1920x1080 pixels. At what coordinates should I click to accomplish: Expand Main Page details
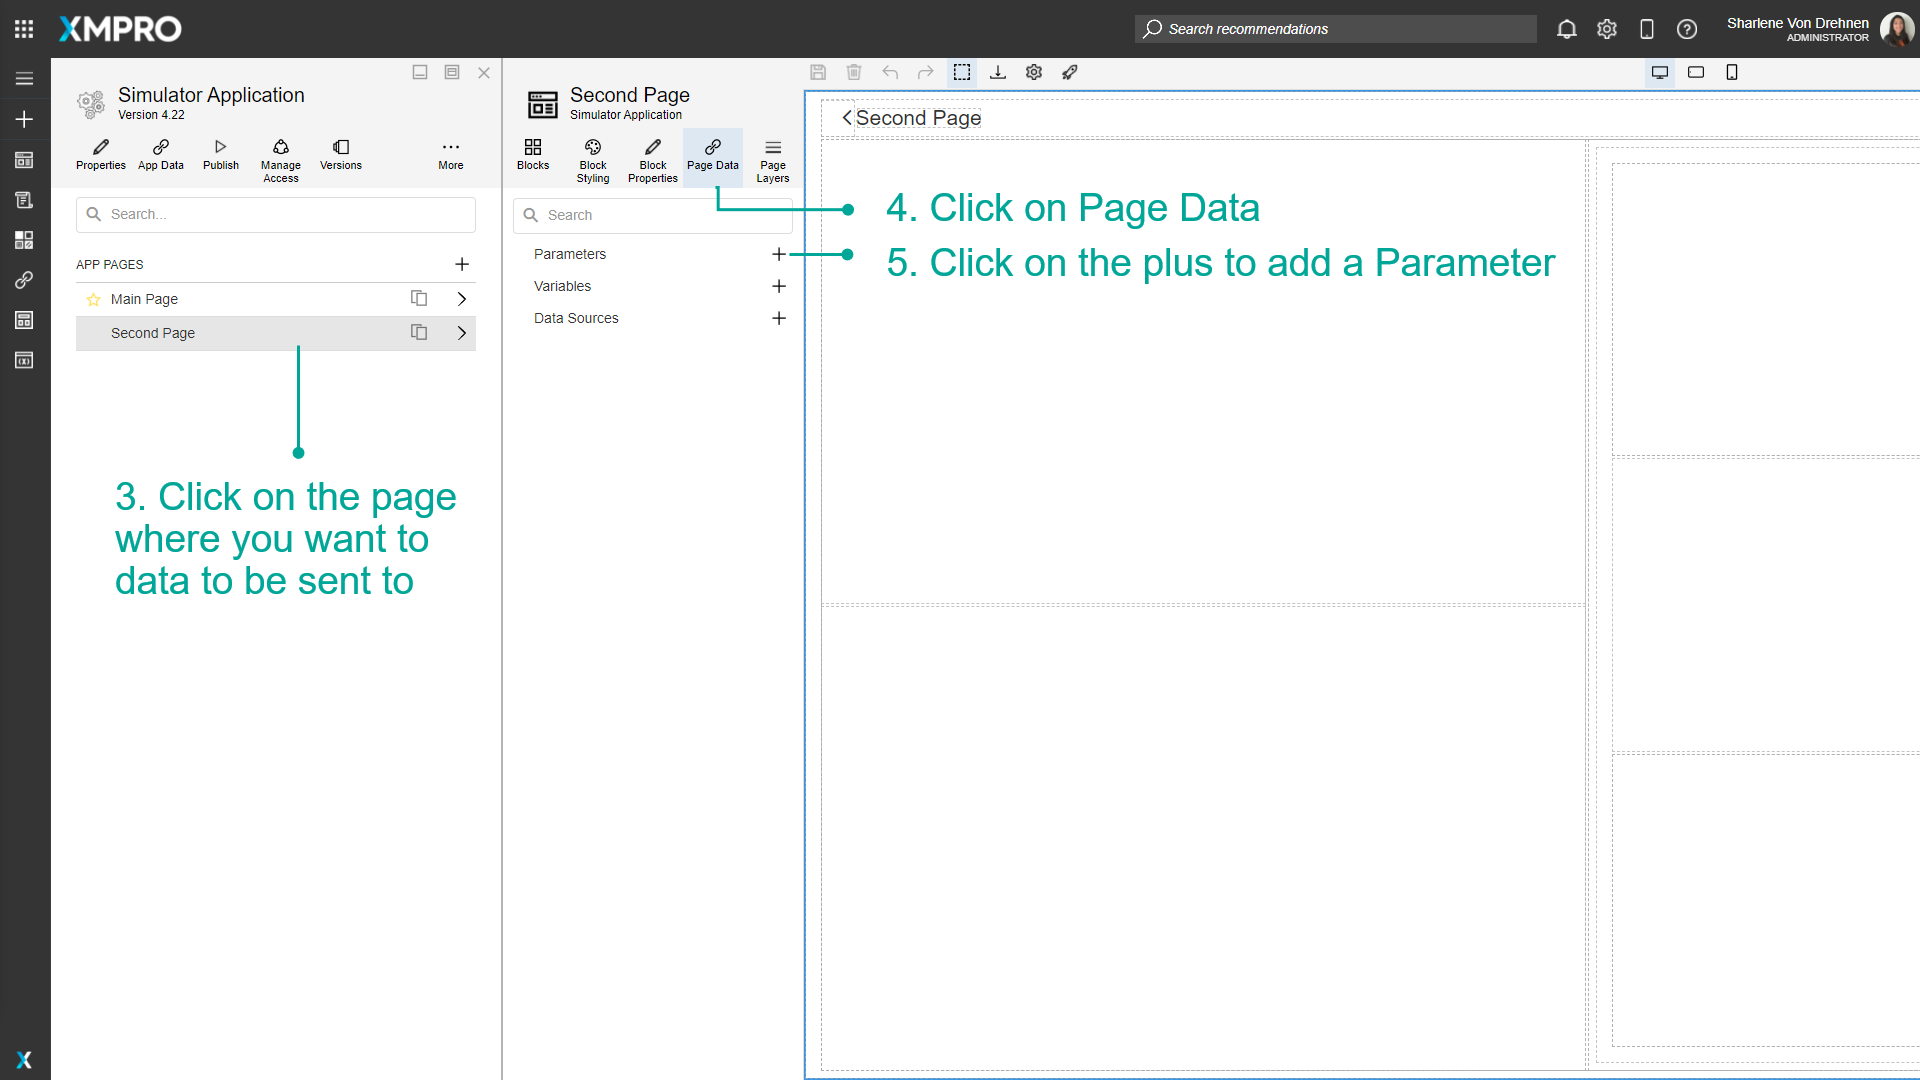(461, 298)
